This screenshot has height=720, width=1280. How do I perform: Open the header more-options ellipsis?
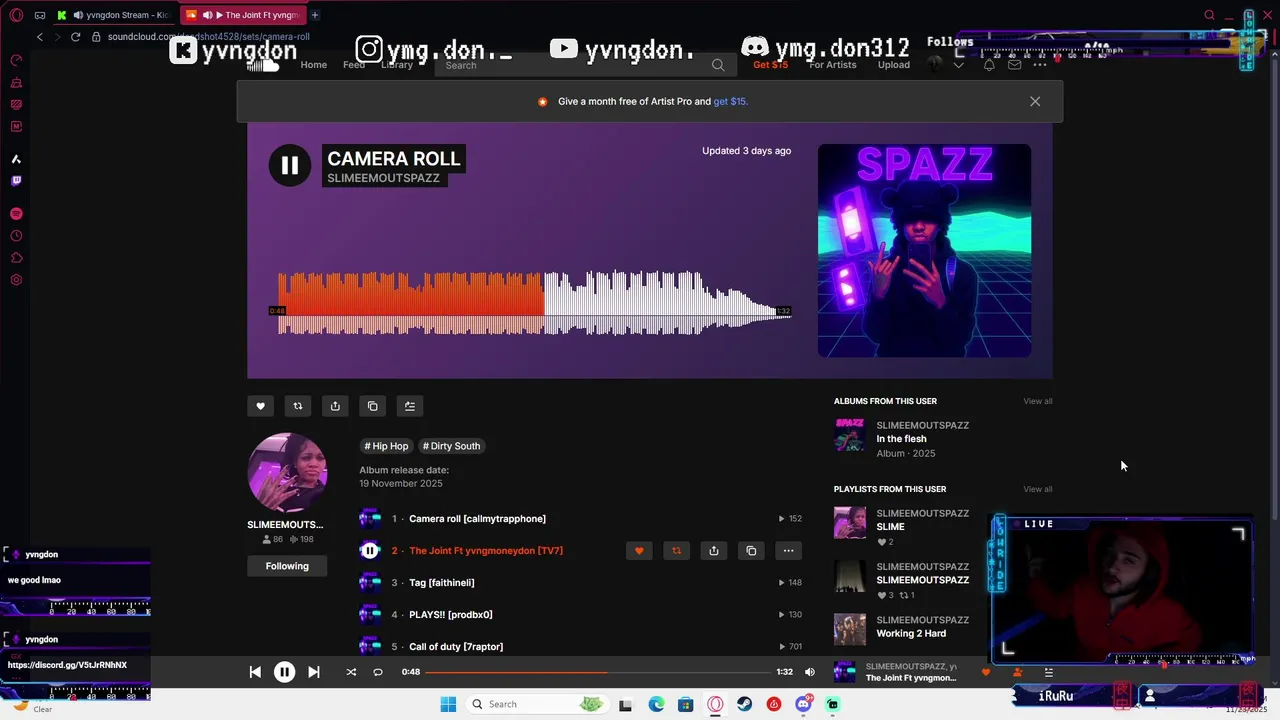pos(1040,65)
